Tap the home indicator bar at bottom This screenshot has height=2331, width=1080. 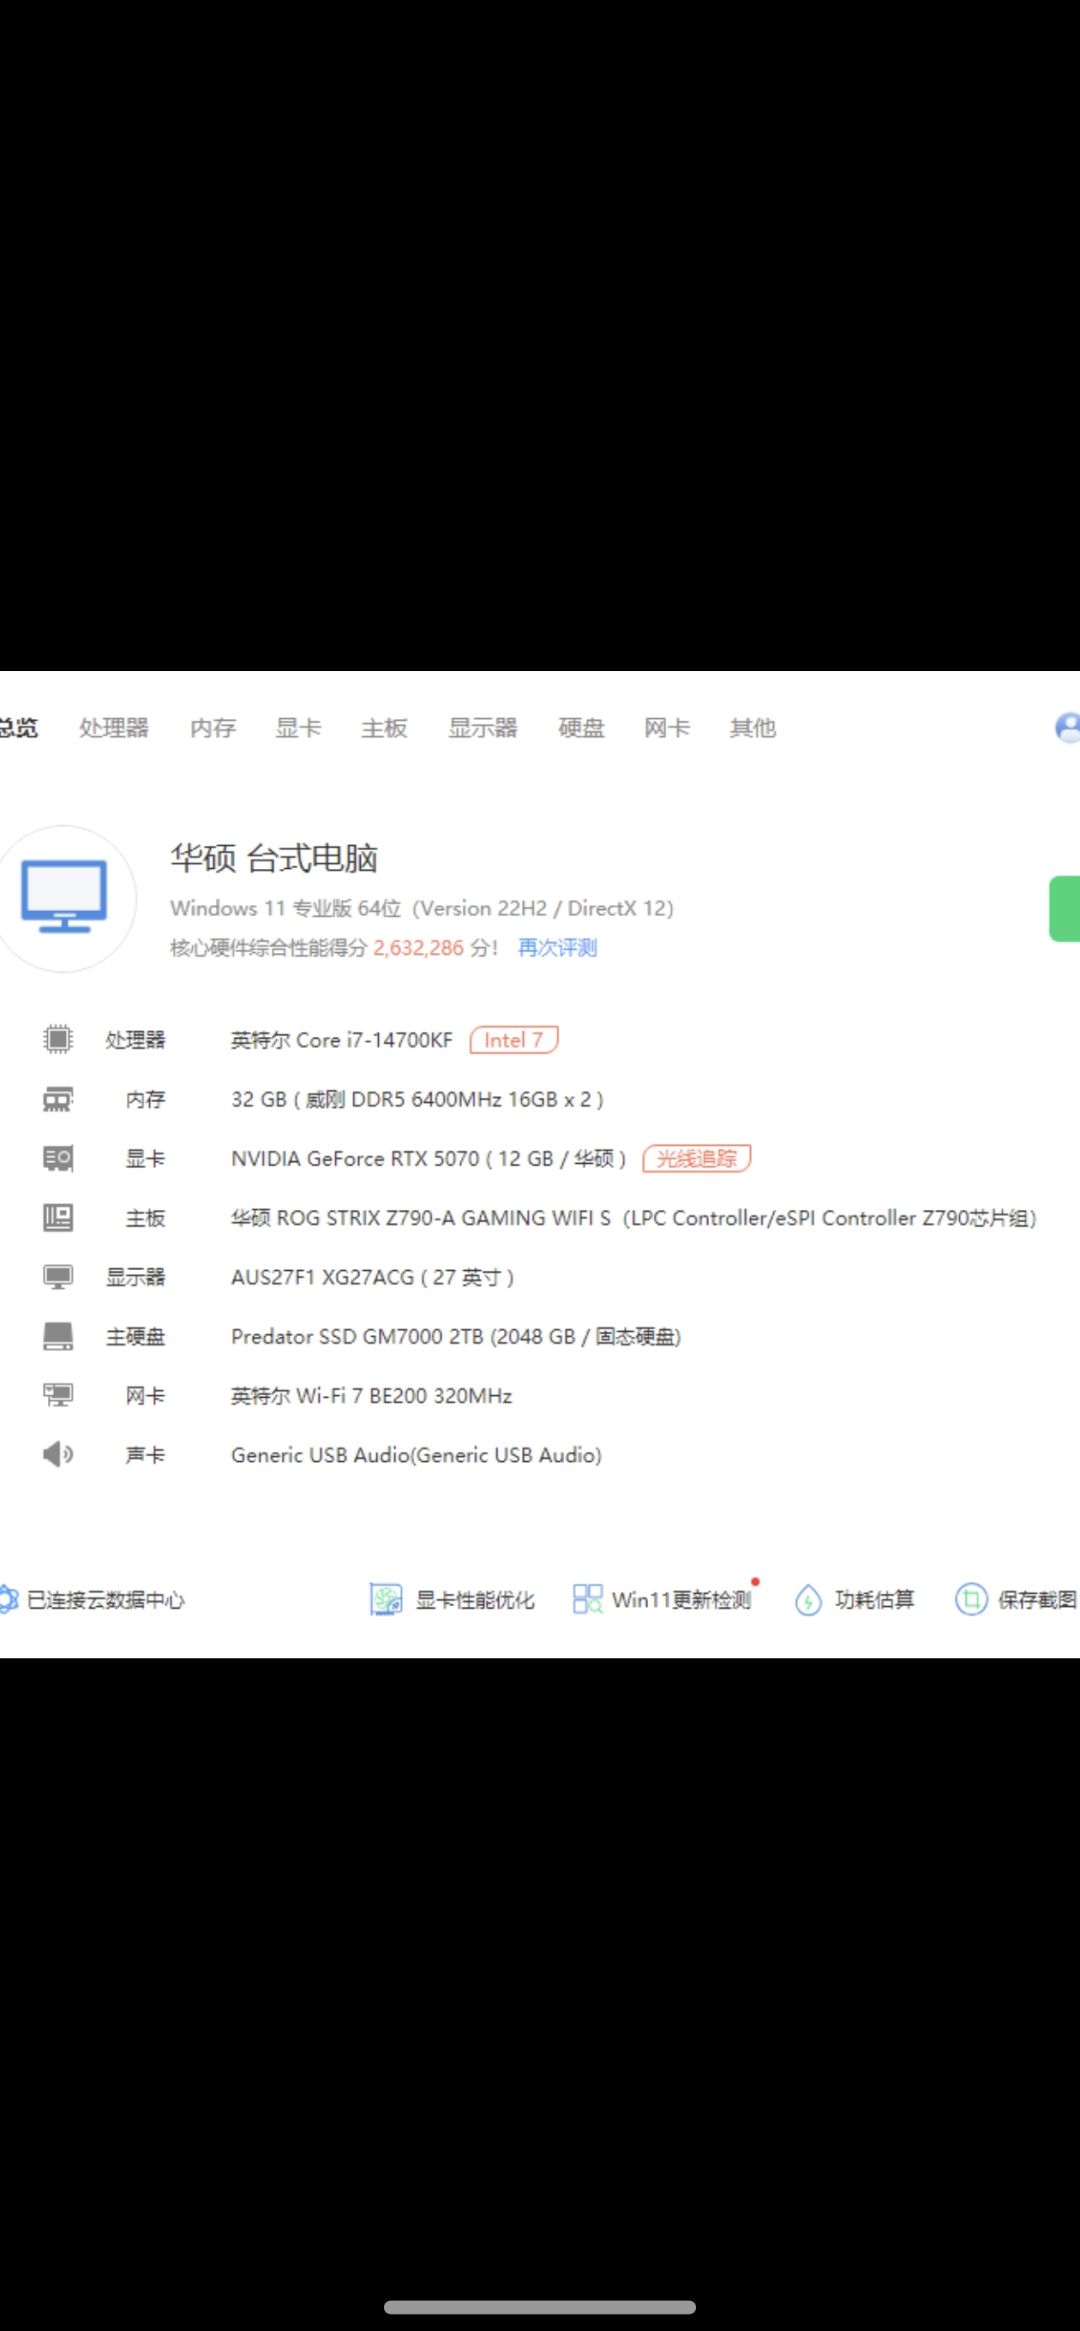point(540,2307)
